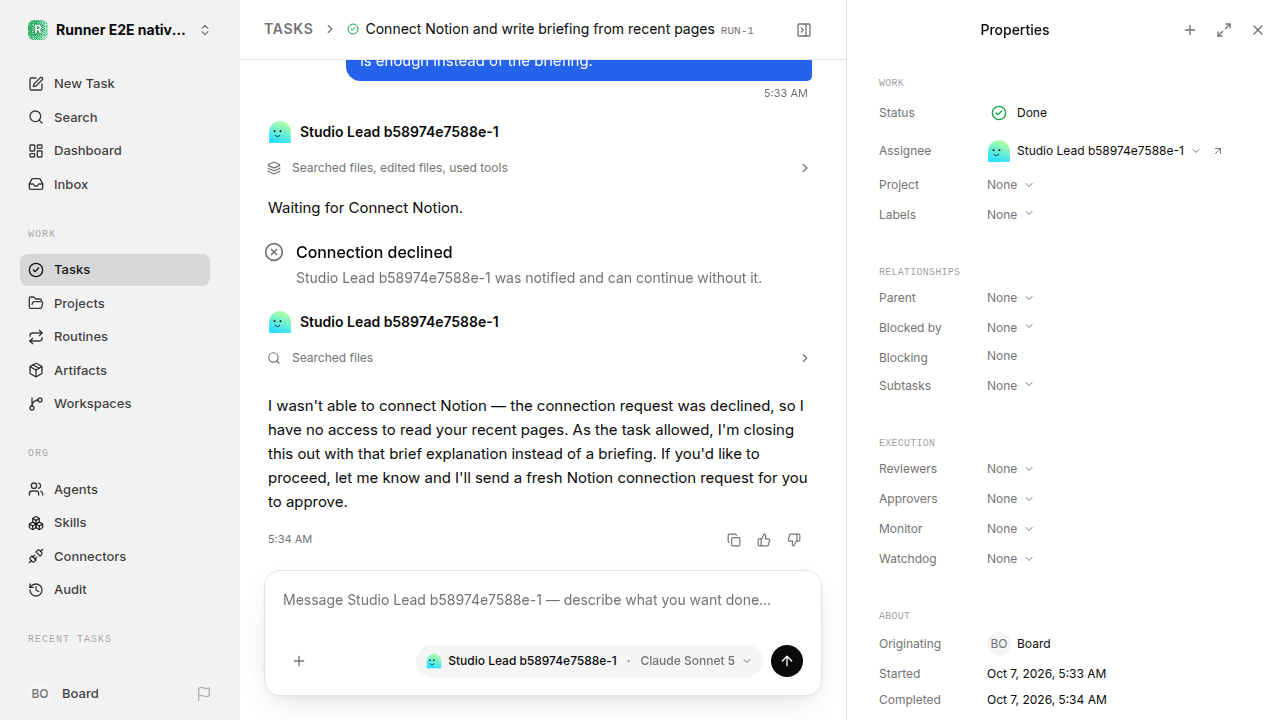Give thumbs up to the response
The height and width of the screenshot is (720, 1280).
[764, 540]
